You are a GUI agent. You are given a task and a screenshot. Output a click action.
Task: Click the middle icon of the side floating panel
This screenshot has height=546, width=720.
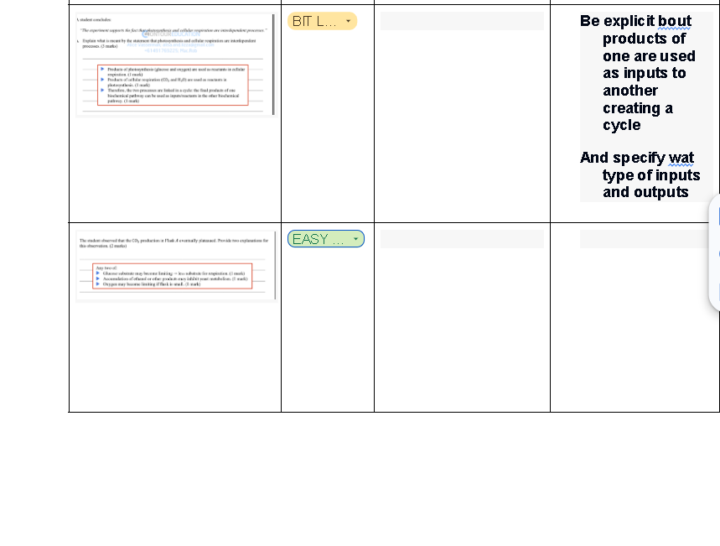coord(717,254)
